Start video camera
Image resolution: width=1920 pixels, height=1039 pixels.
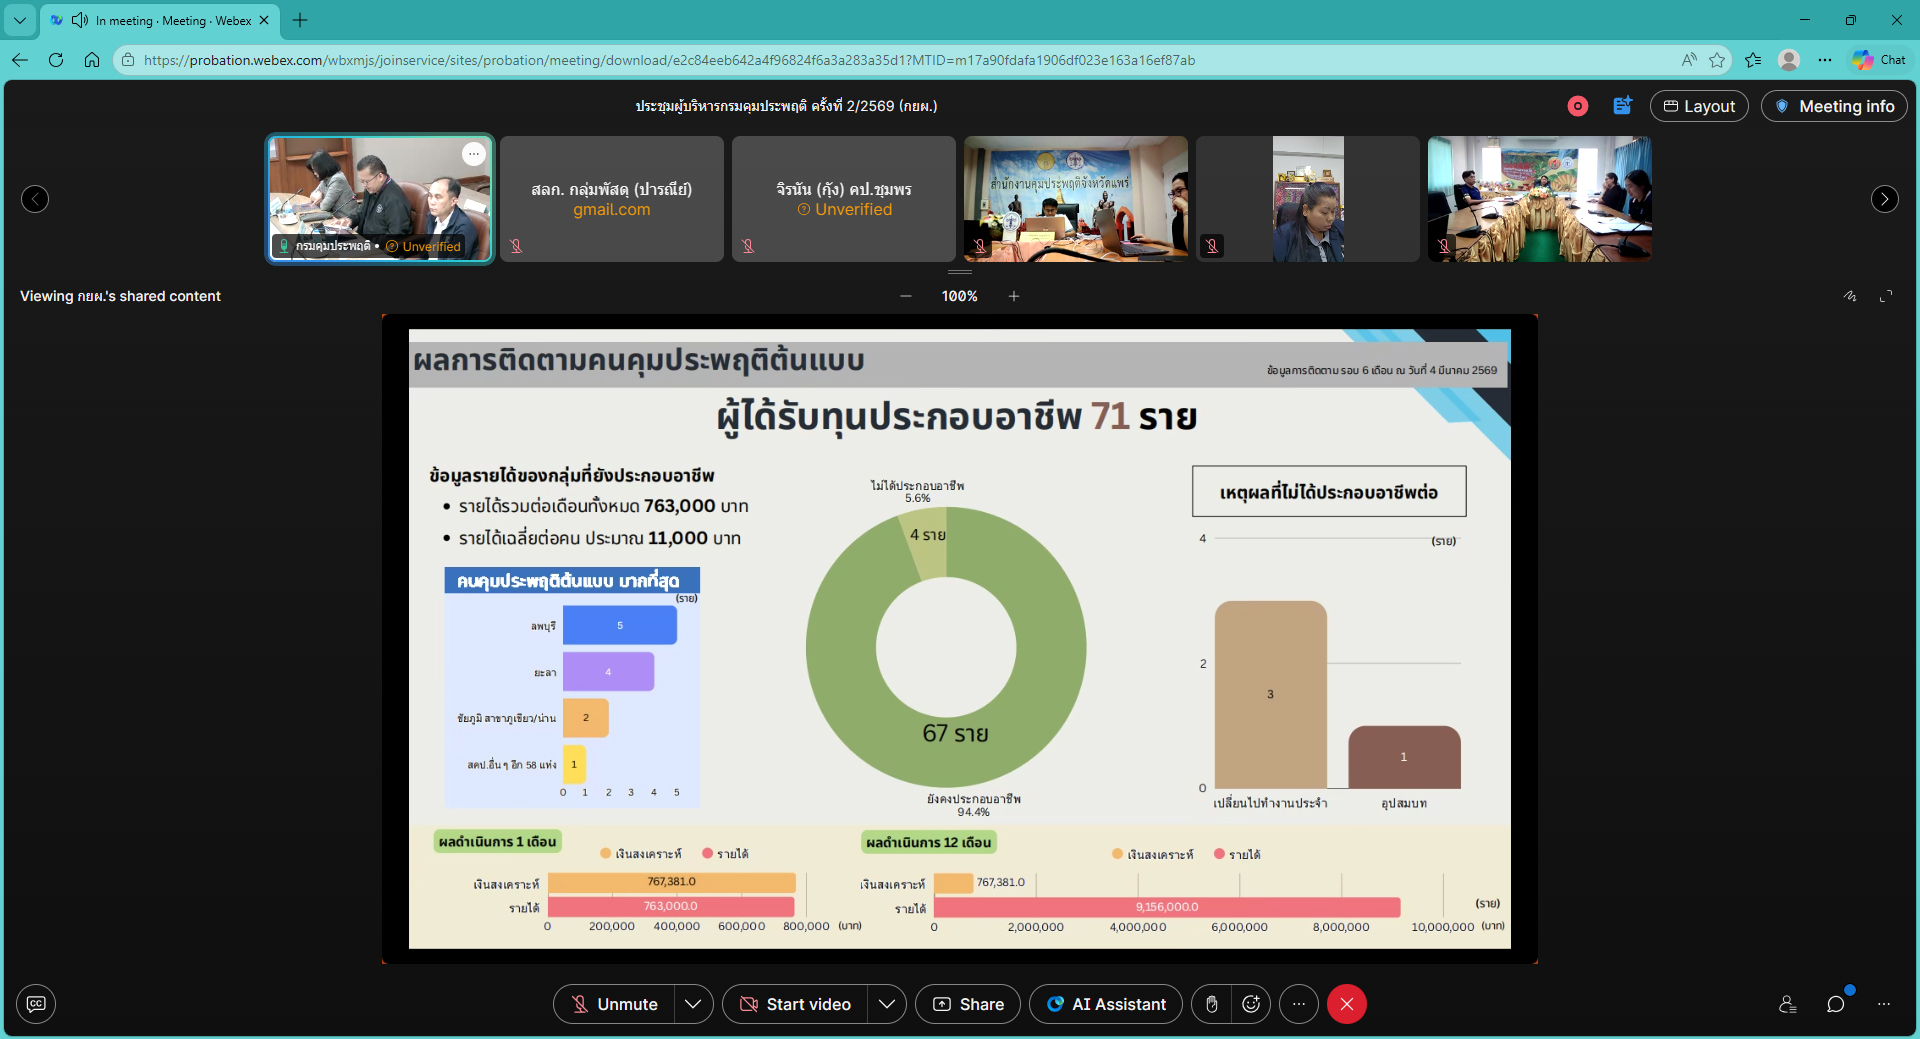[795, 1004]
